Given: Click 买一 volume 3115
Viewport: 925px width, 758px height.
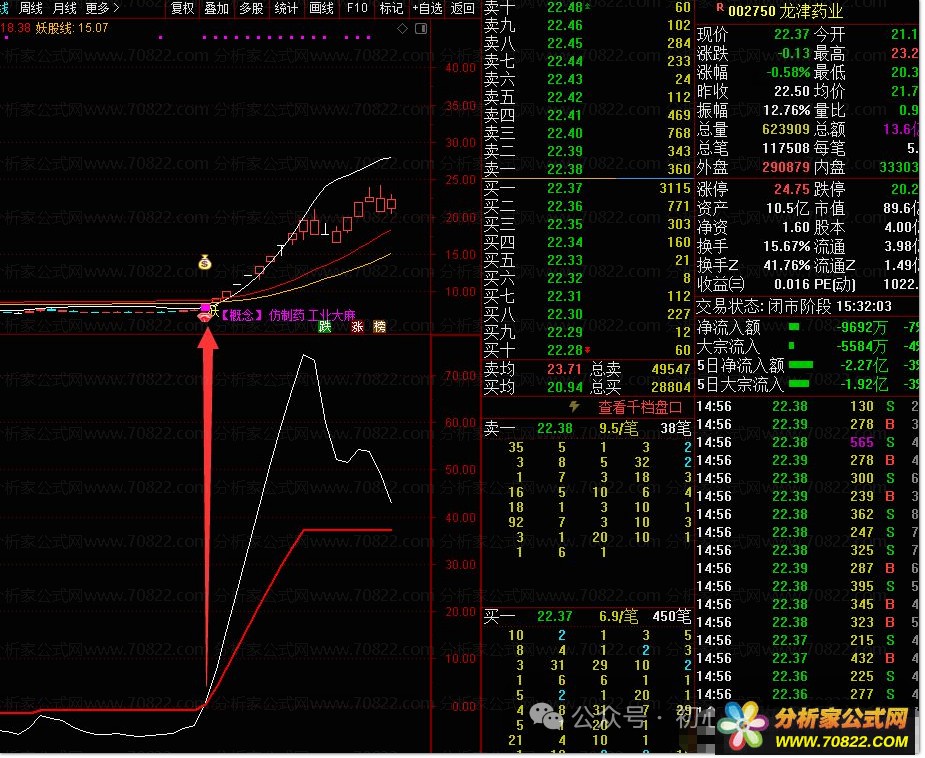Looking at the screenshot, I should (675, 188).
